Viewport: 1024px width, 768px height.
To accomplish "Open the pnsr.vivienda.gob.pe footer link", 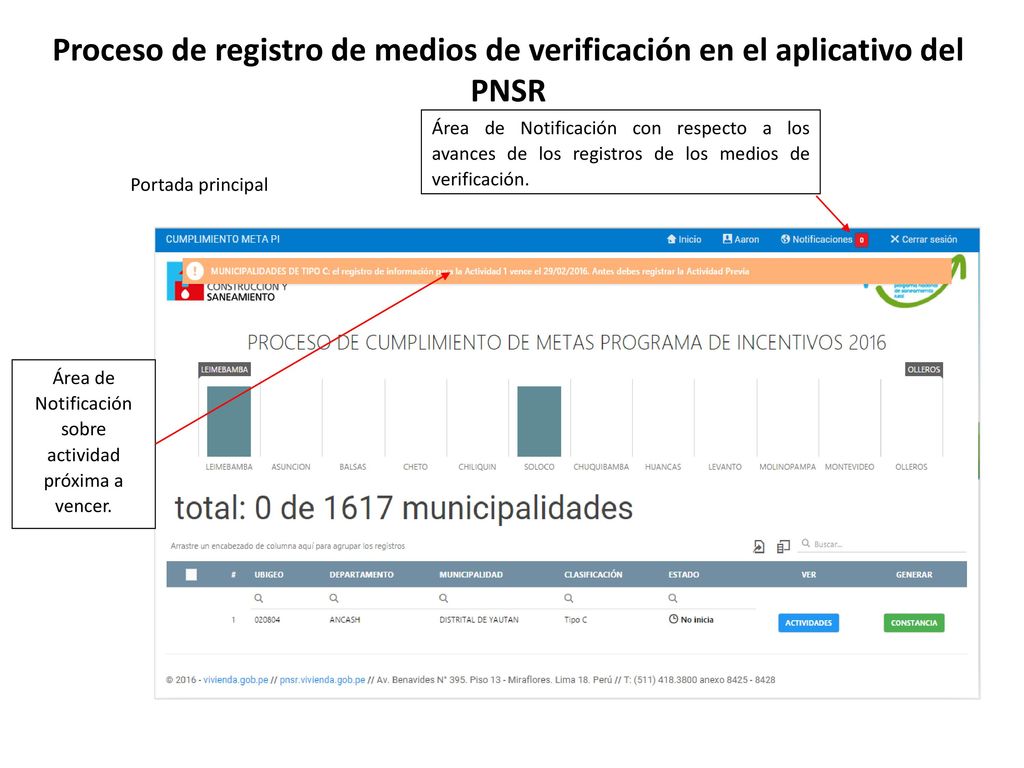I will coord(323,680).
